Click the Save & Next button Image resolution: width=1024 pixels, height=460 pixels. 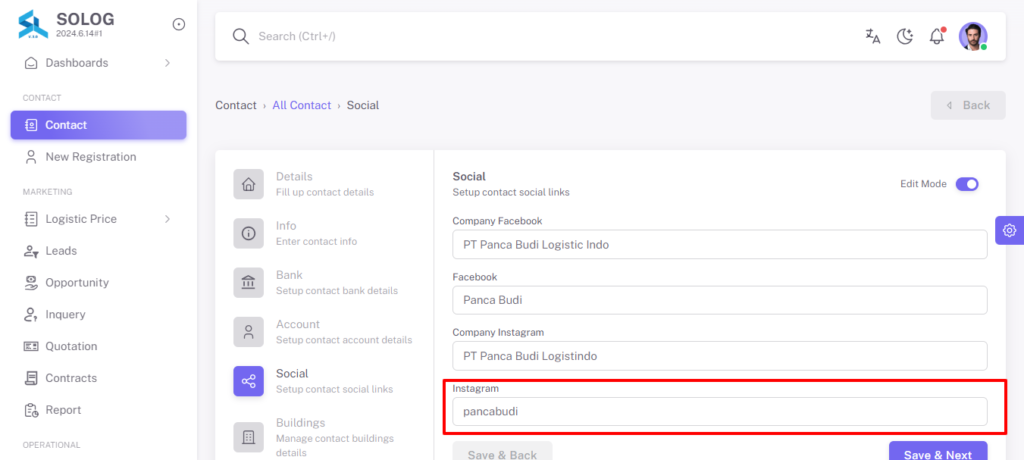point(938,452)
